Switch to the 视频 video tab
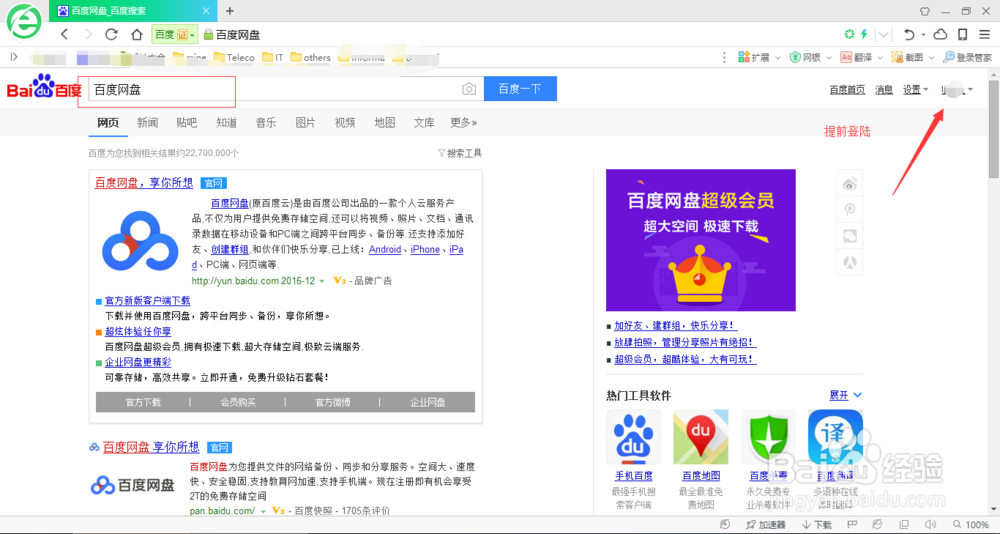1000x534 pixels. pyautogui.click(x=345, y=122)
